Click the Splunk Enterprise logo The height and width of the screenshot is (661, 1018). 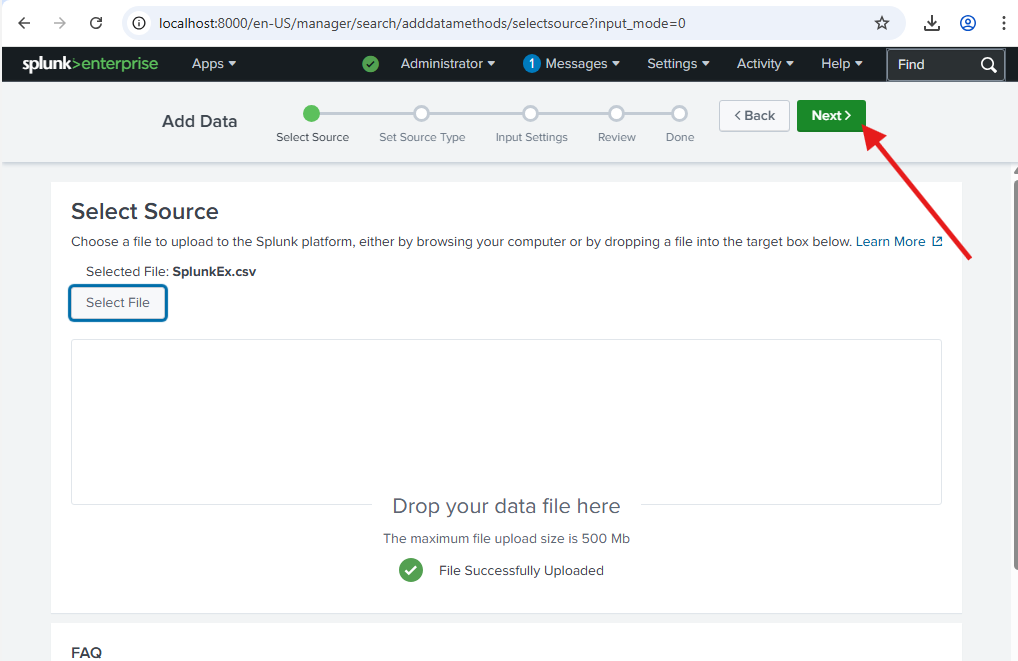click(90, 64)
